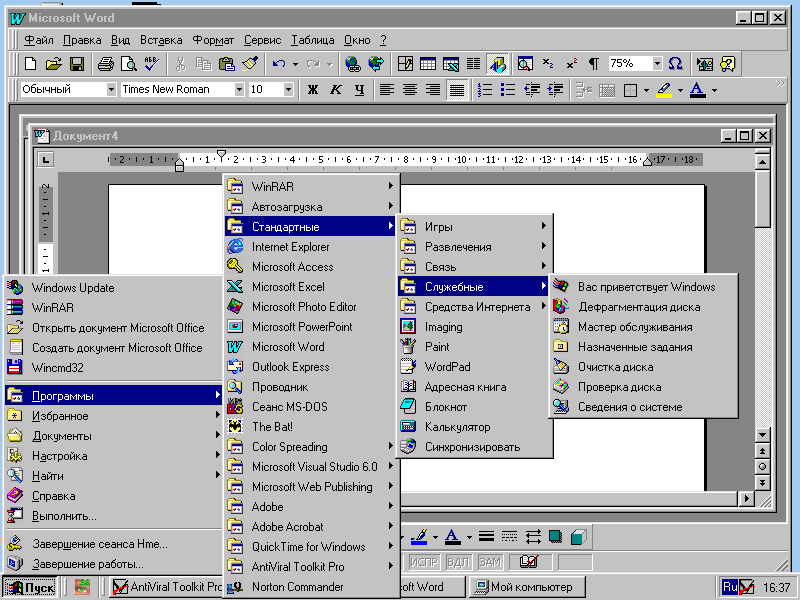Viewport: 800px width, 600px height.
Task: Click the Пуск start button
Action: (x=30, y=587)
